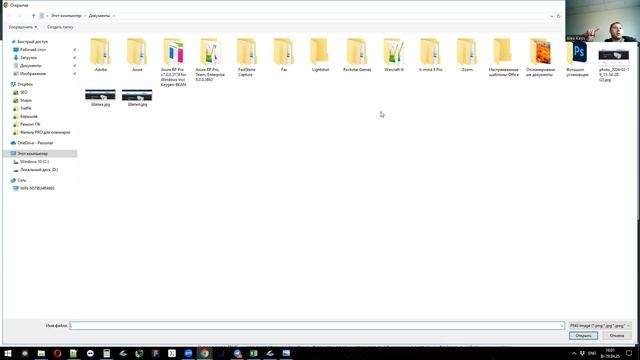640x360 pixels.
Task: Select the WIN- network computer
Action: 37,188
